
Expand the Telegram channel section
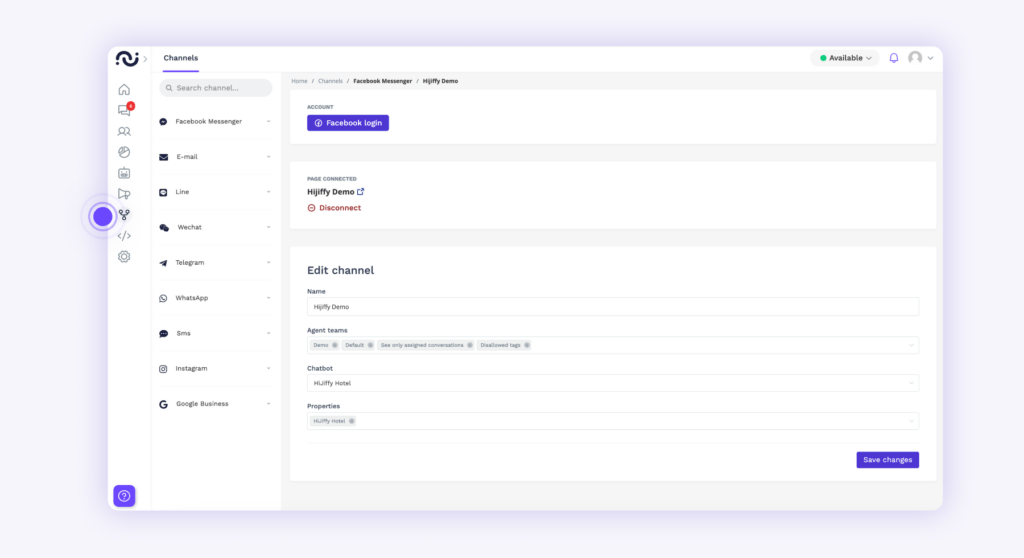[268, 263]
